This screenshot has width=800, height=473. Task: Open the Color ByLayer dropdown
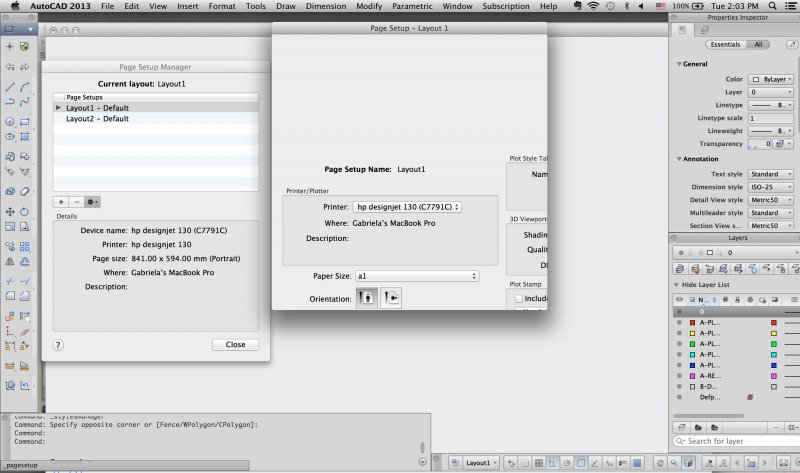771,80
